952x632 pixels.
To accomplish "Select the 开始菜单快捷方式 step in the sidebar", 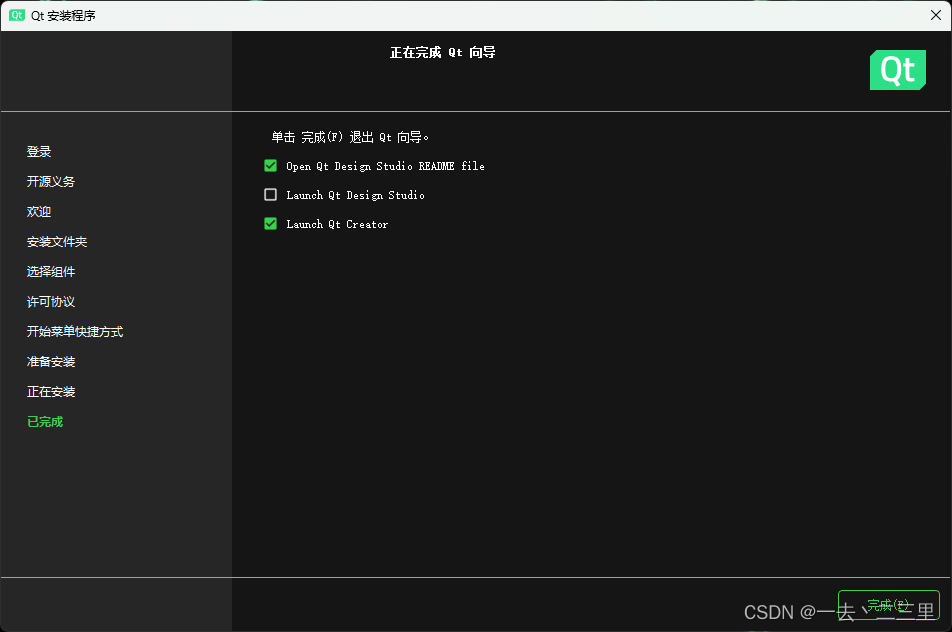I will tap(75, 331).
